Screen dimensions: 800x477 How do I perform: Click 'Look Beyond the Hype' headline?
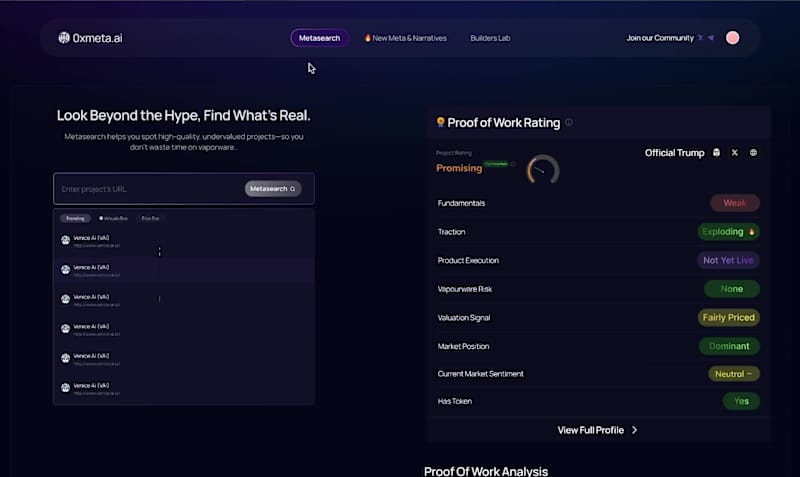184,115
